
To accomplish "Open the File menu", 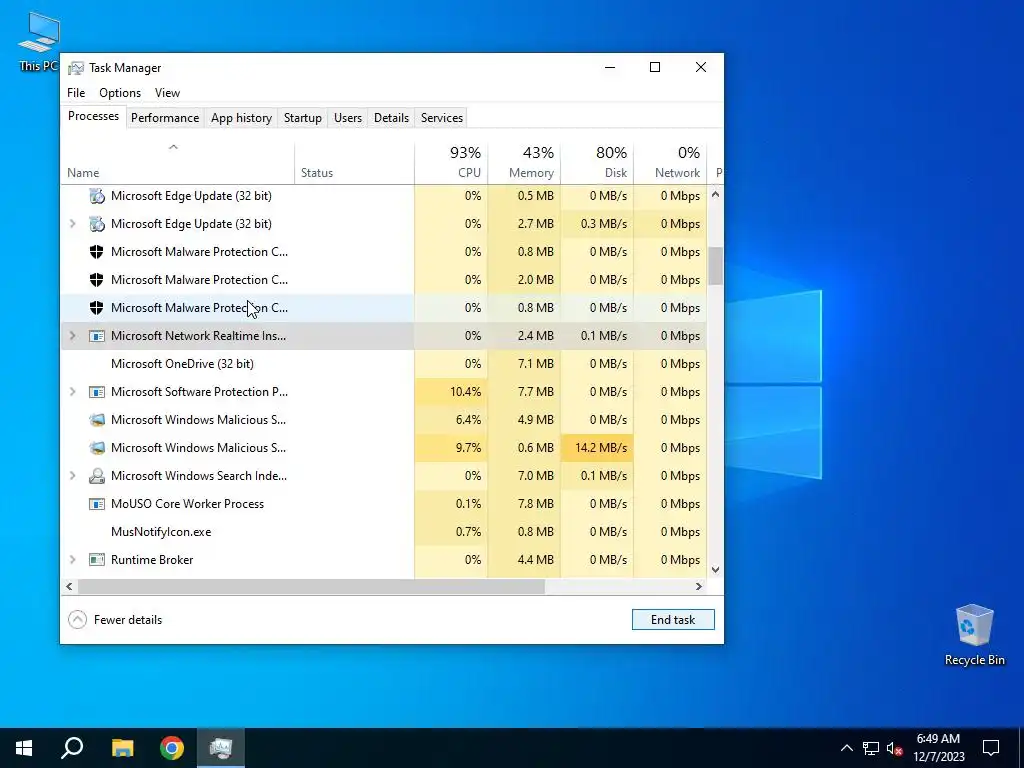I will coord(76,93).
